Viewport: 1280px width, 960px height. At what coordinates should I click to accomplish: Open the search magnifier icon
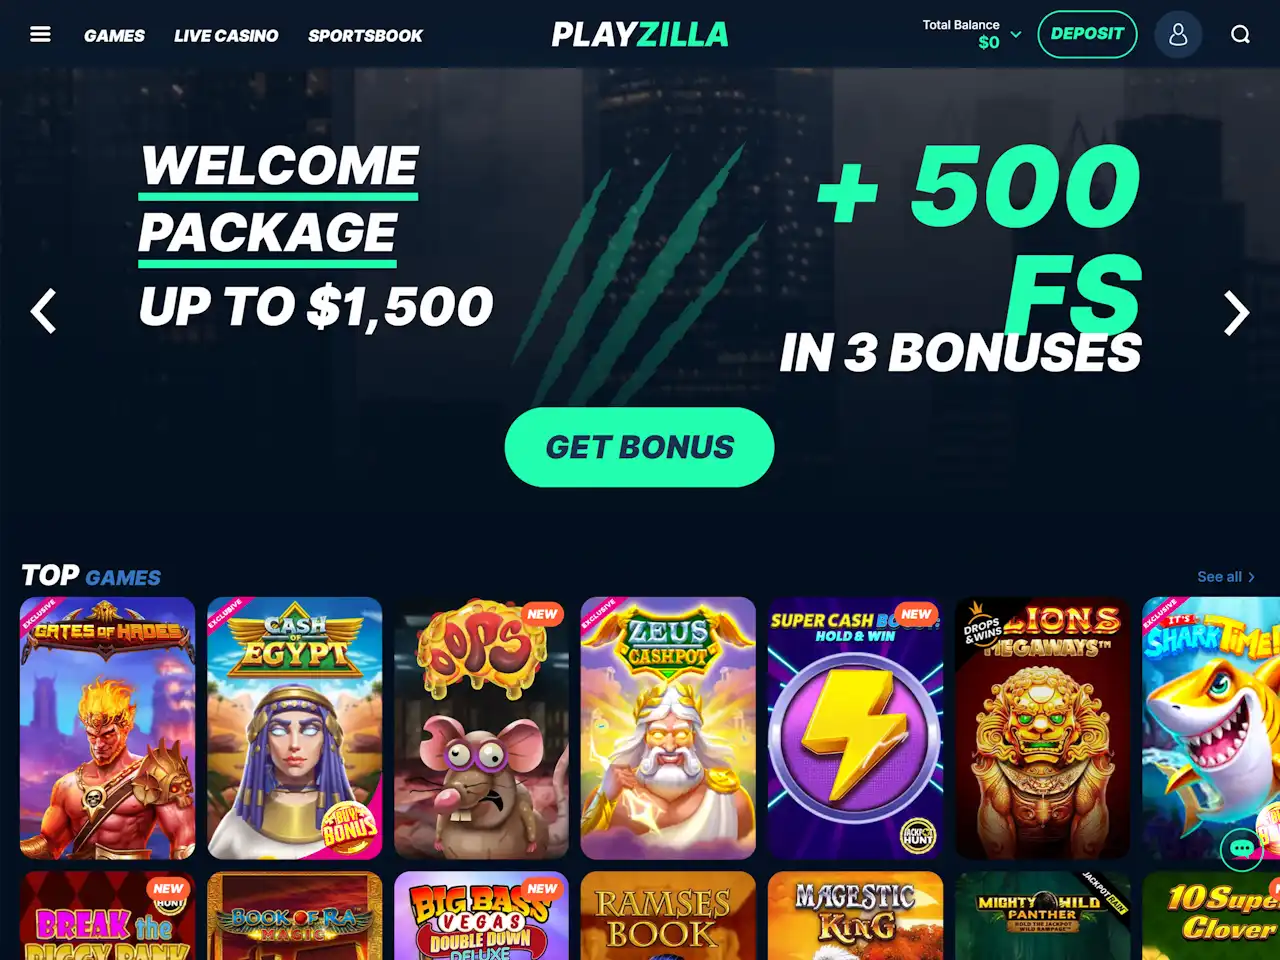pyautogui.click(x=1240, y=34)
